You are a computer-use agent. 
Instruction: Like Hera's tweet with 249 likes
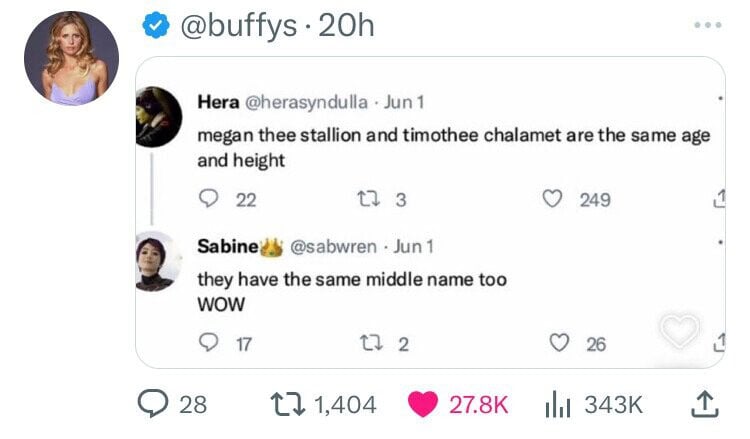tap(552, 198)
